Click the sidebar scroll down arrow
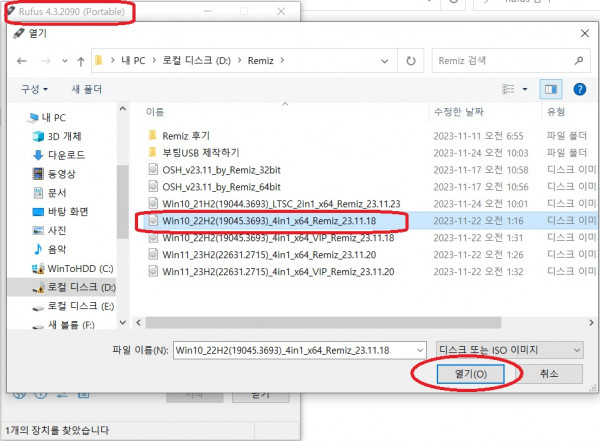The height and width of the screenshot is (441, 600). click(x=122, y=322)
